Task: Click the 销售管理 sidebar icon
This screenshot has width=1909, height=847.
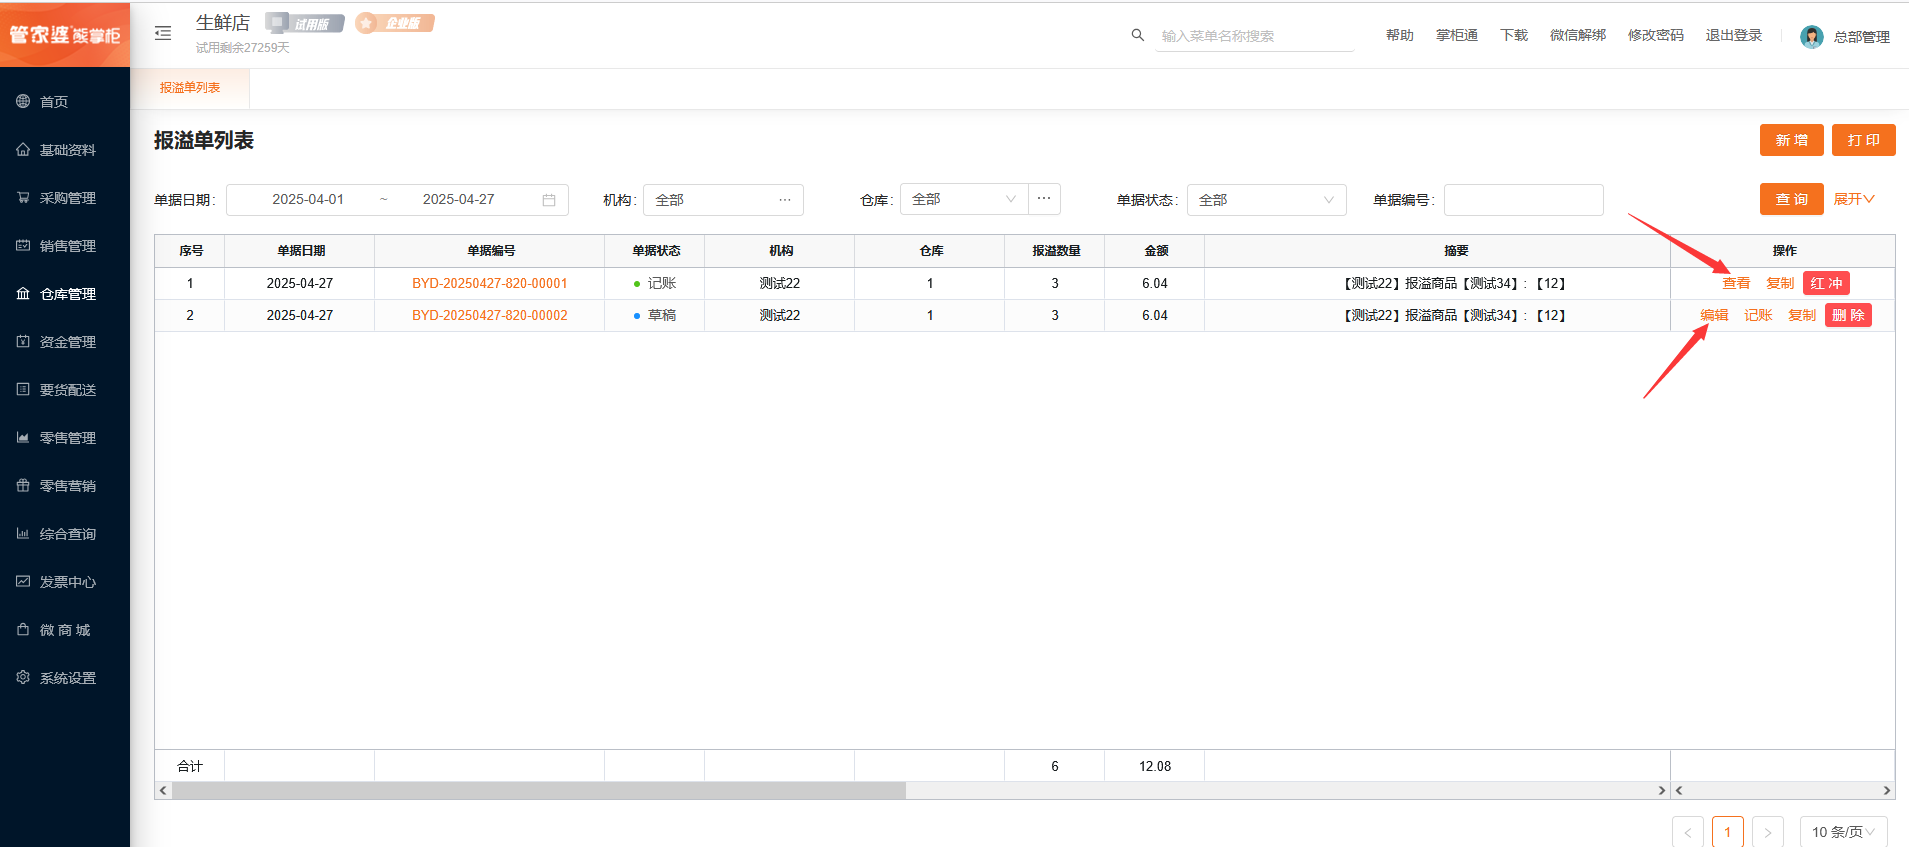Action: 23,245
